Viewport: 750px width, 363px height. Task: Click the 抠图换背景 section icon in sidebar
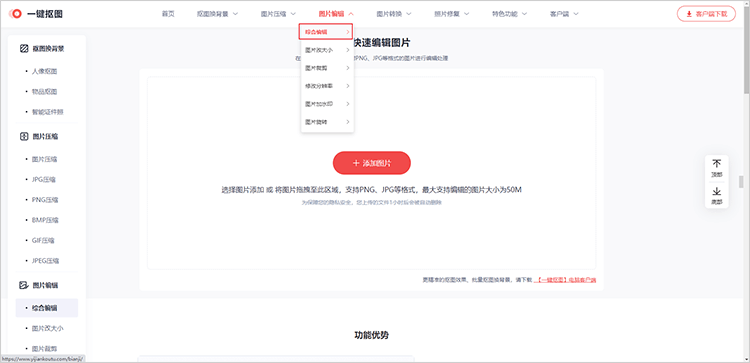[23, 48]
